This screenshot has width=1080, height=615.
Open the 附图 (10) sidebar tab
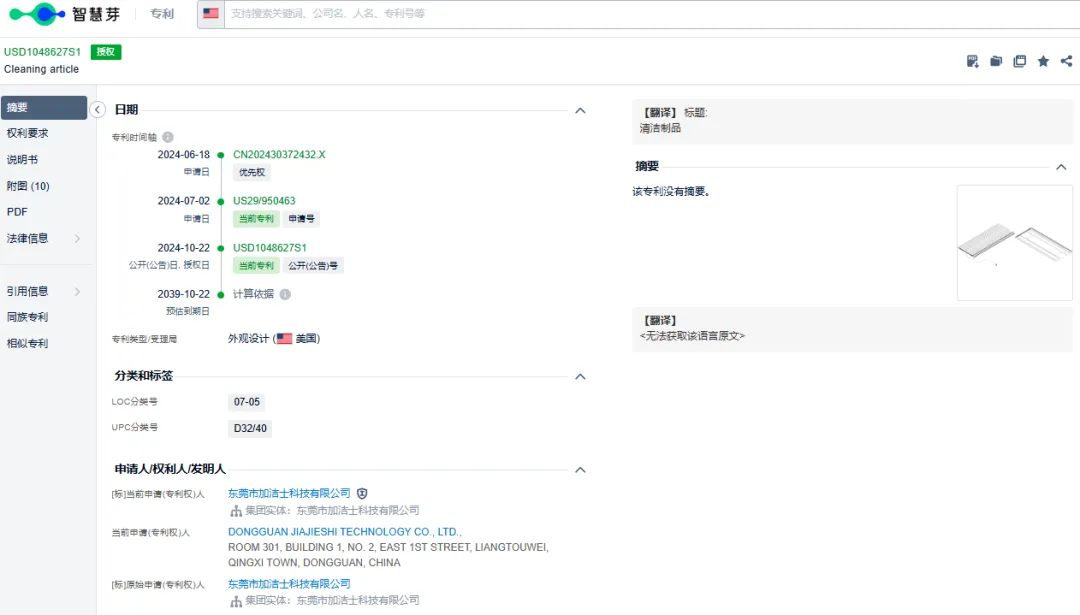point(28,186)
